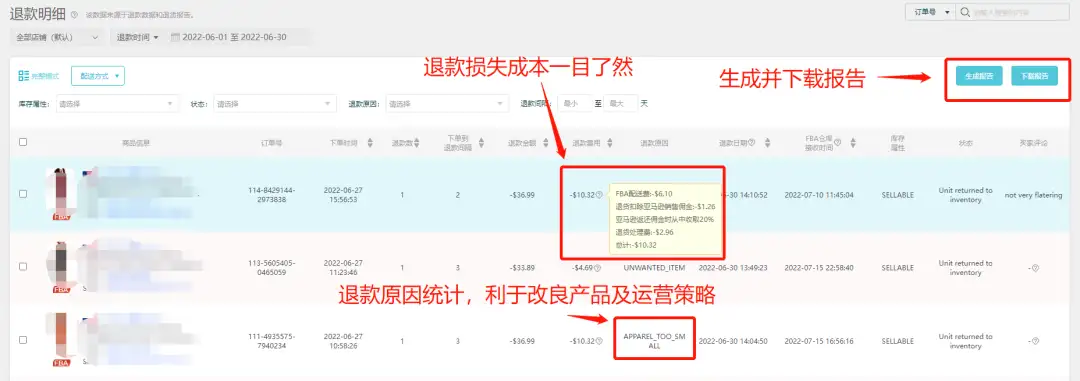
Task: Click help icon beside 退款日期 header
Action: [x=751, y=143]
